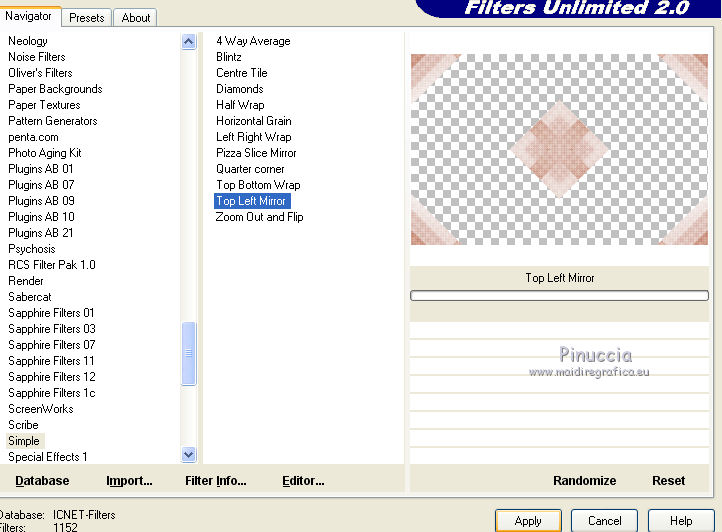
Task: Select Paper Textures category
Action: (44, 105)
